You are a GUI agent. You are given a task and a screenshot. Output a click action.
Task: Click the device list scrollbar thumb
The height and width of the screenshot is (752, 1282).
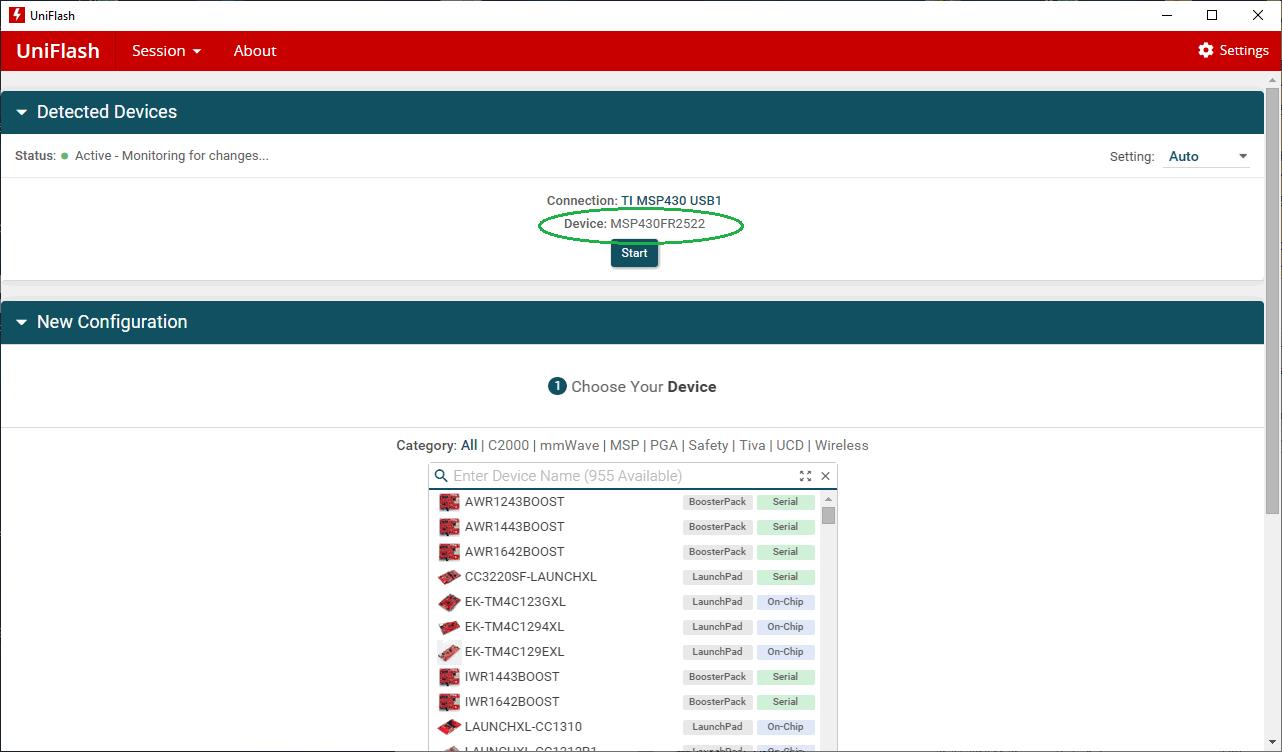click(x=828, y=516)
